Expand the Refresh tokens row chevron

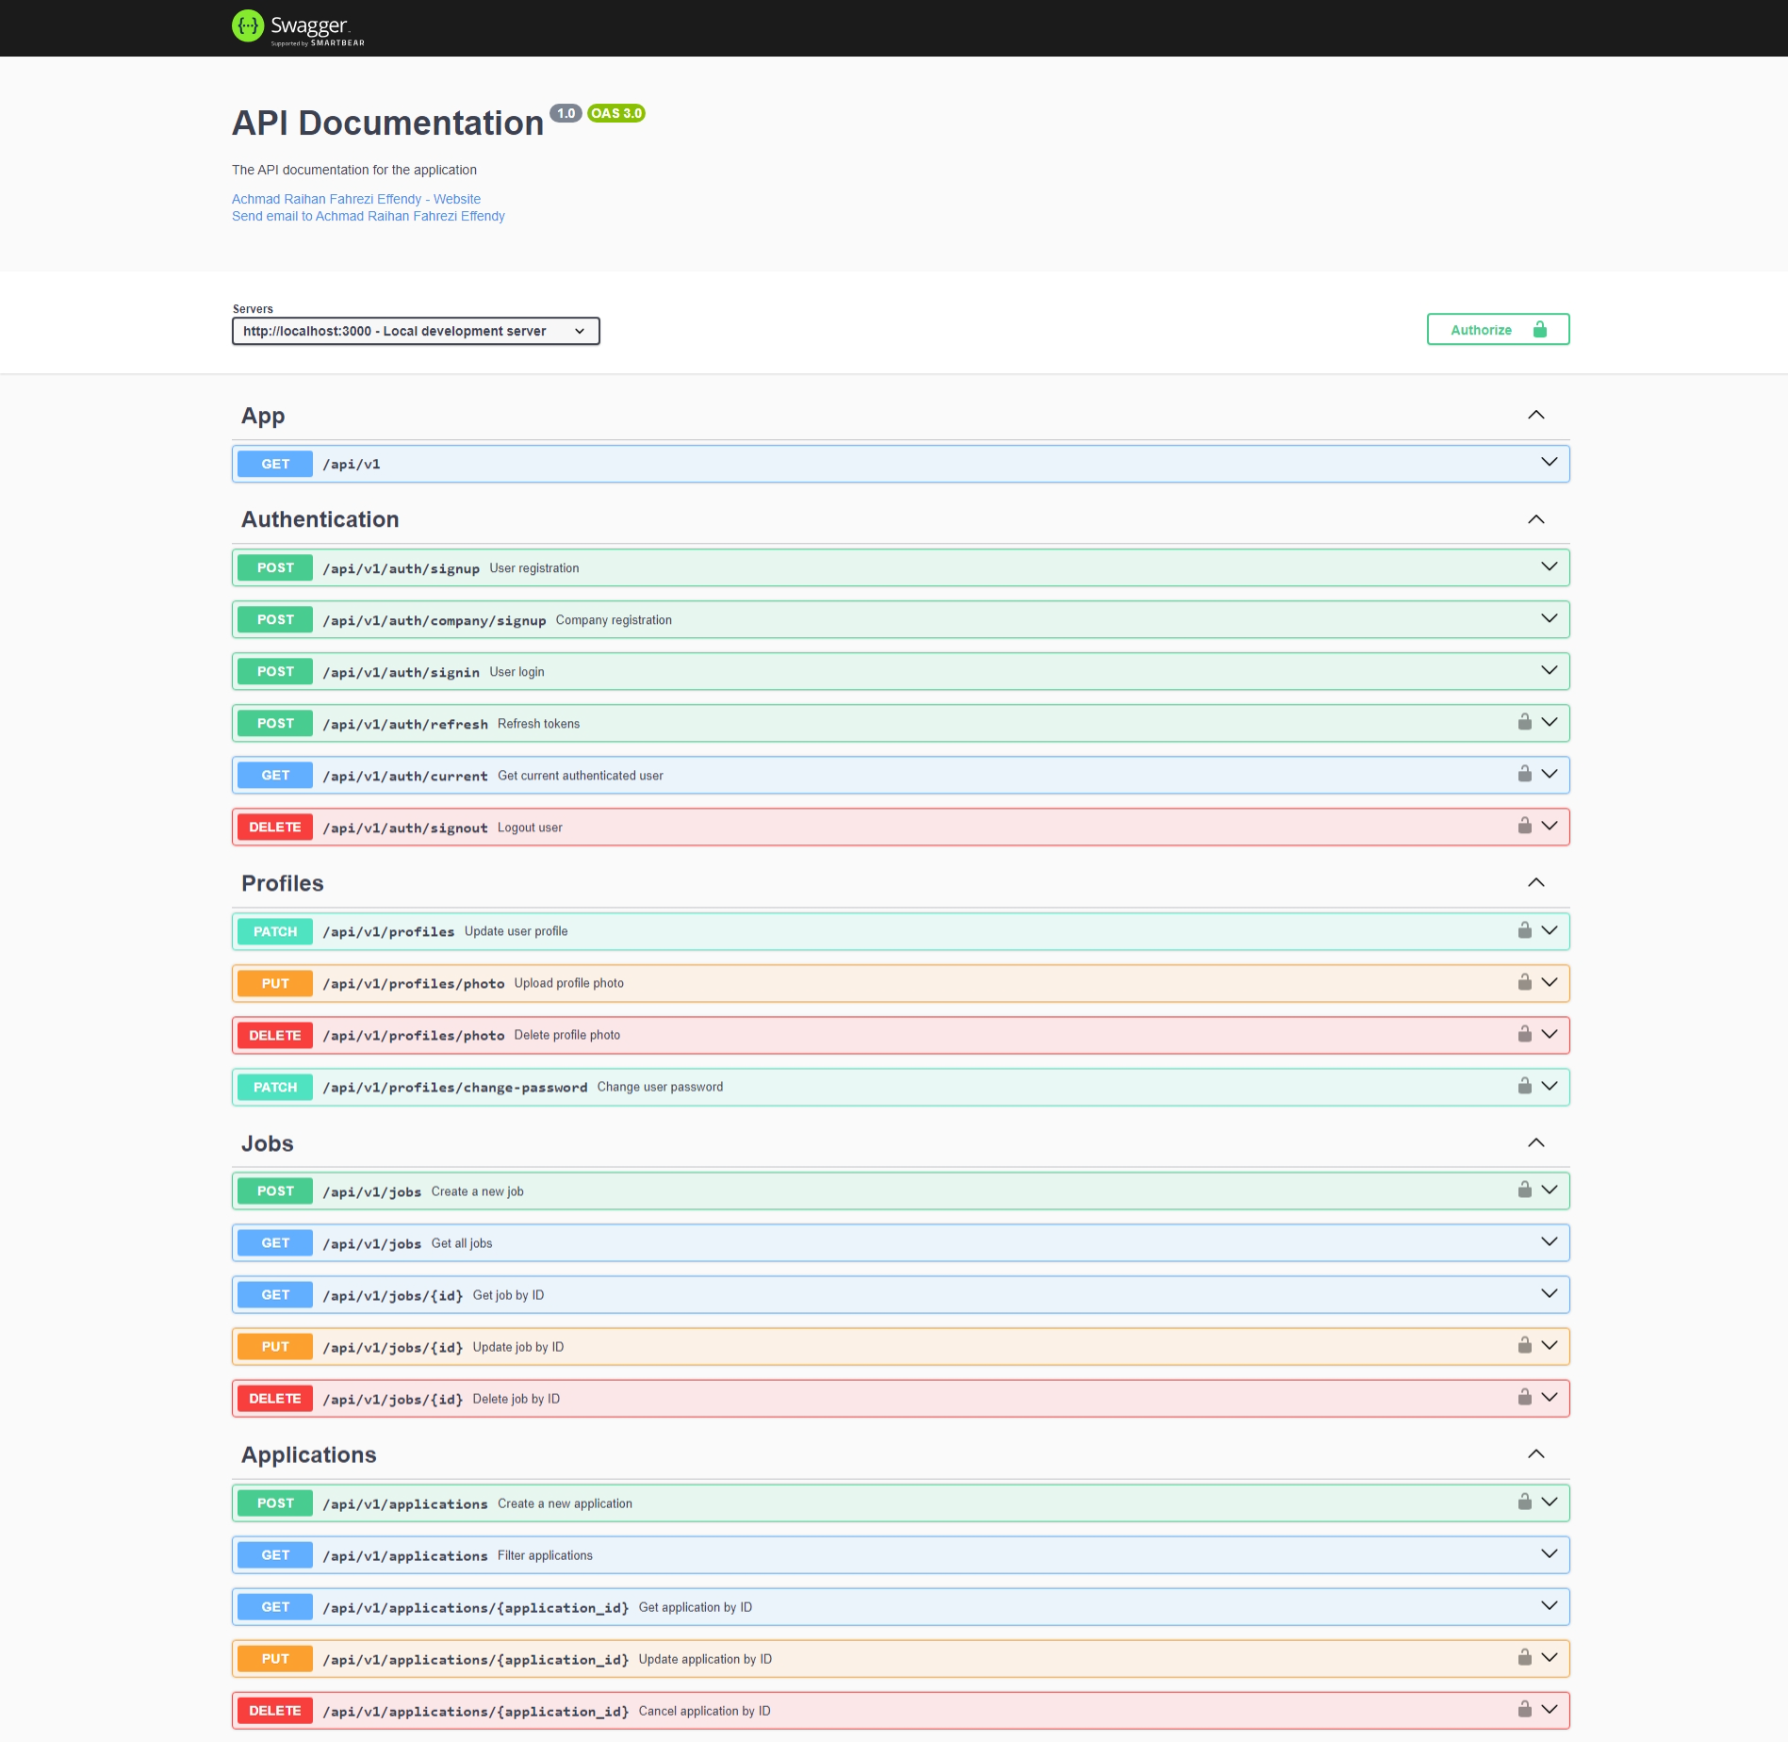point(1549,722)
